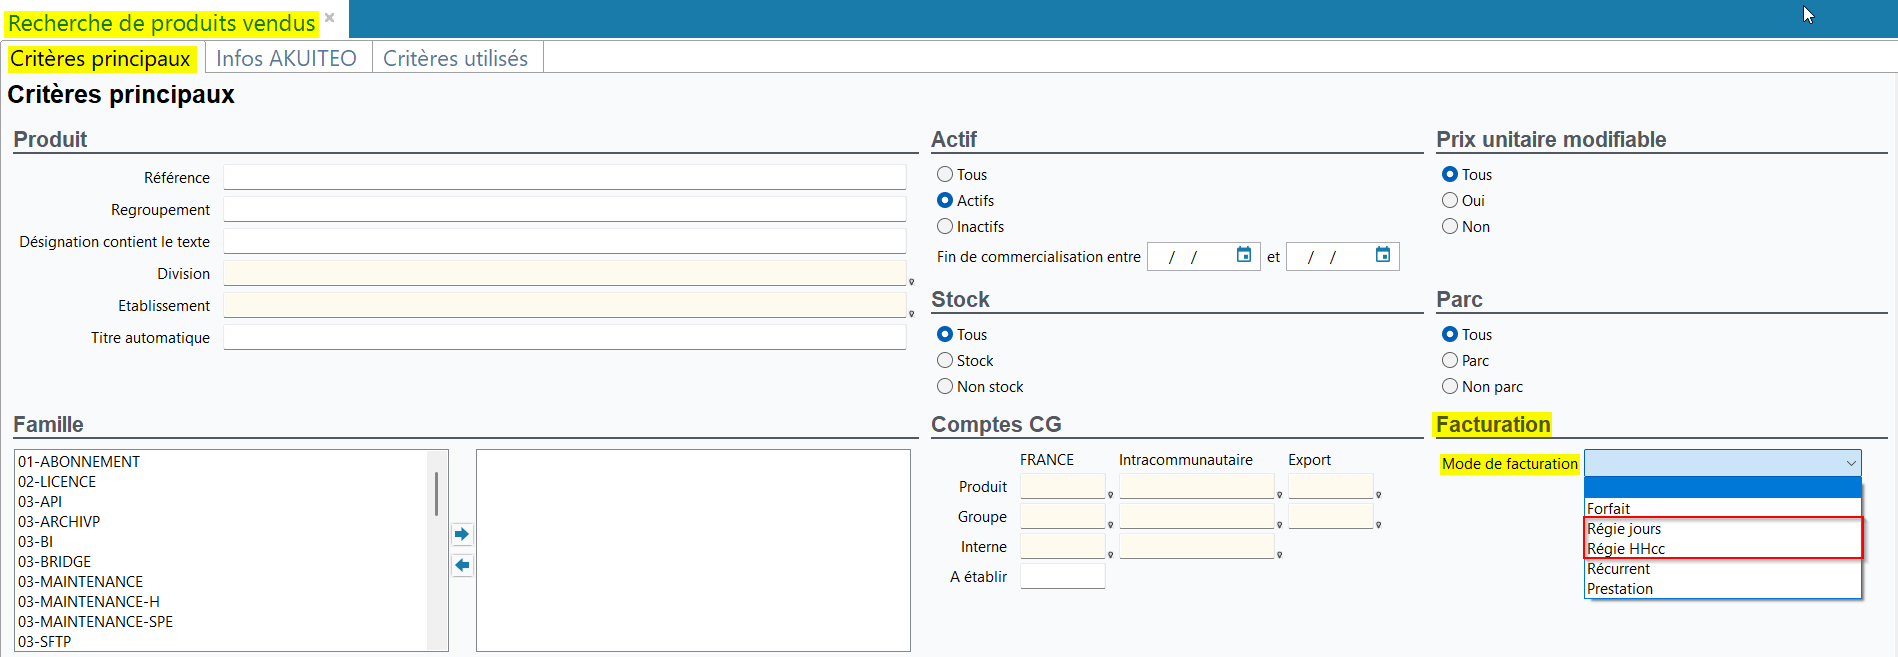Select 03-MAINTENANCE in the Famille list

tap(80, 582)
